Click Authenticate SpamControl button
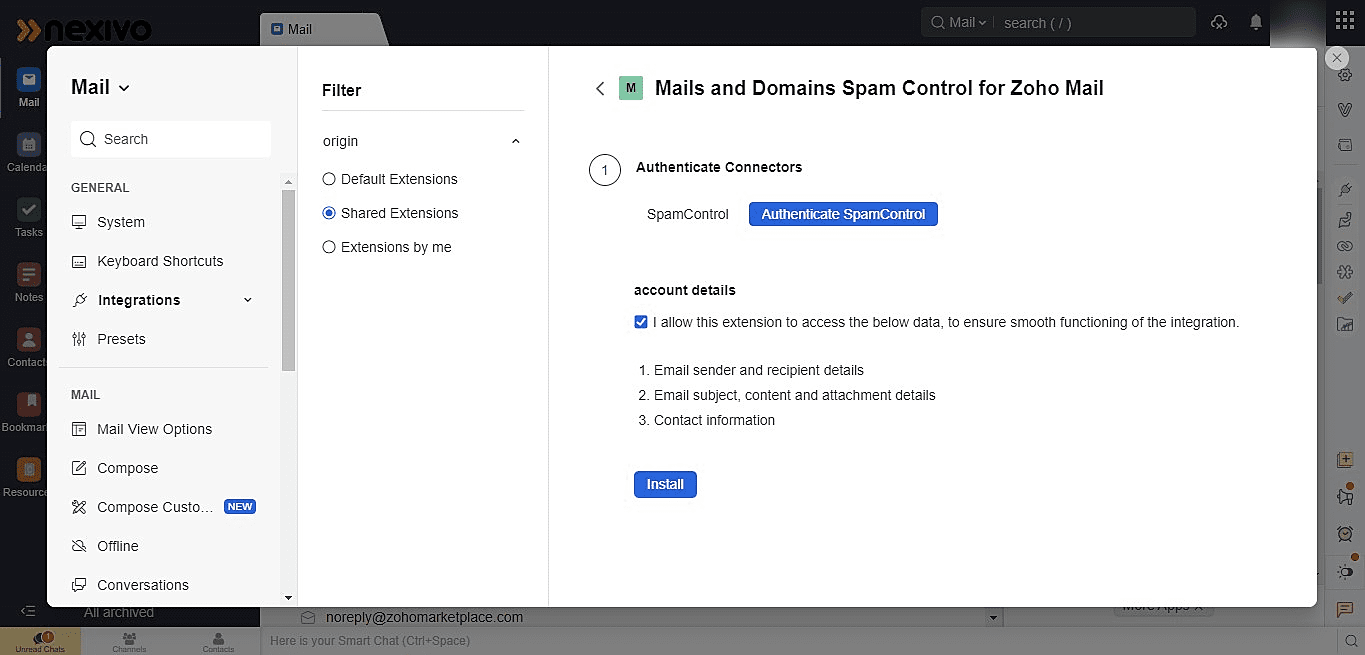 [843, 214]
